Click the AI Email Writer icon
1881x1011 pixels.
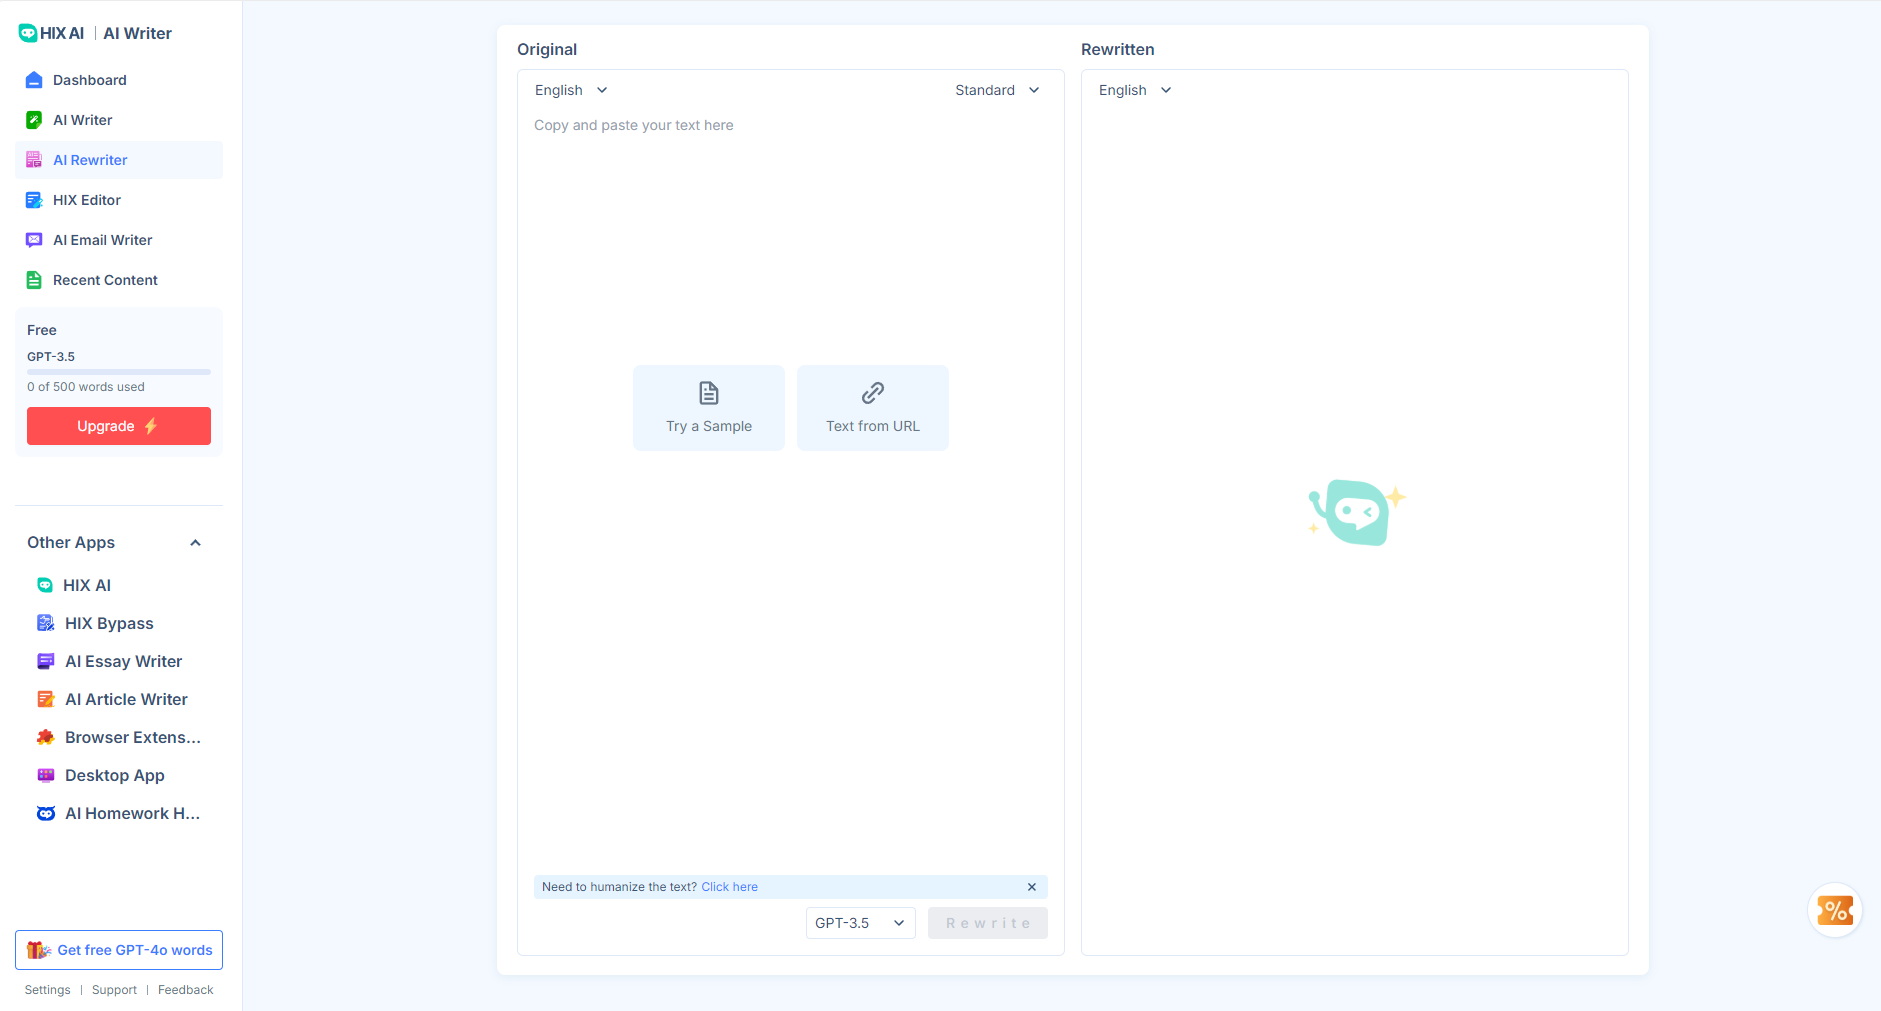click(34, 240)
